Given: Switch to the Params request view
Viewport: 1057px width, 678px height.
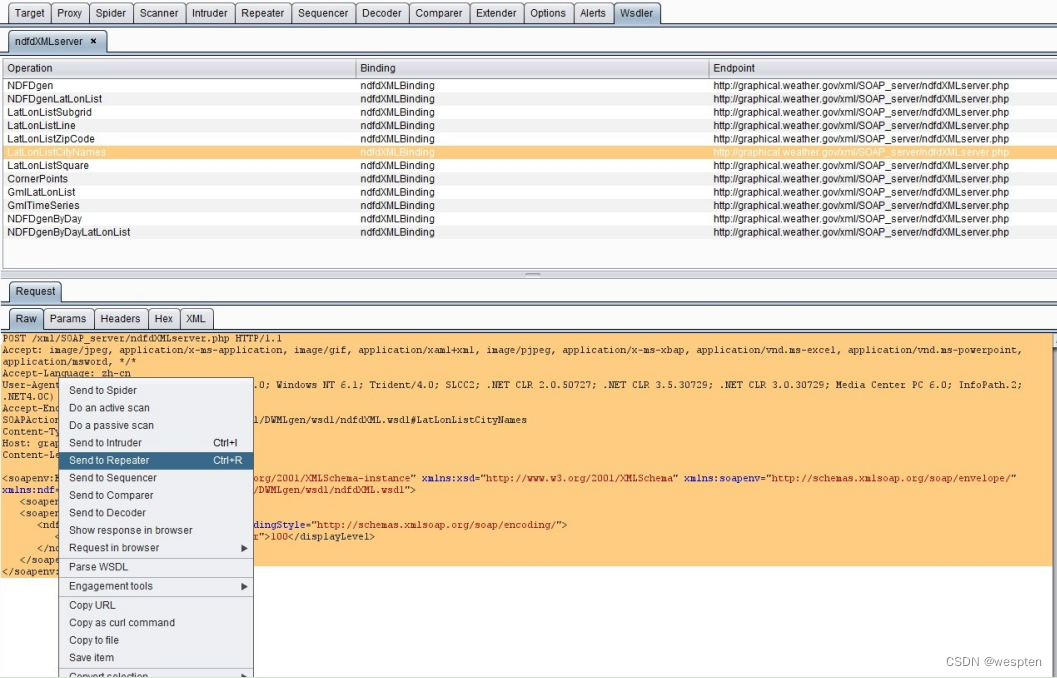Looking at the screenshot, I should point(68,319).
